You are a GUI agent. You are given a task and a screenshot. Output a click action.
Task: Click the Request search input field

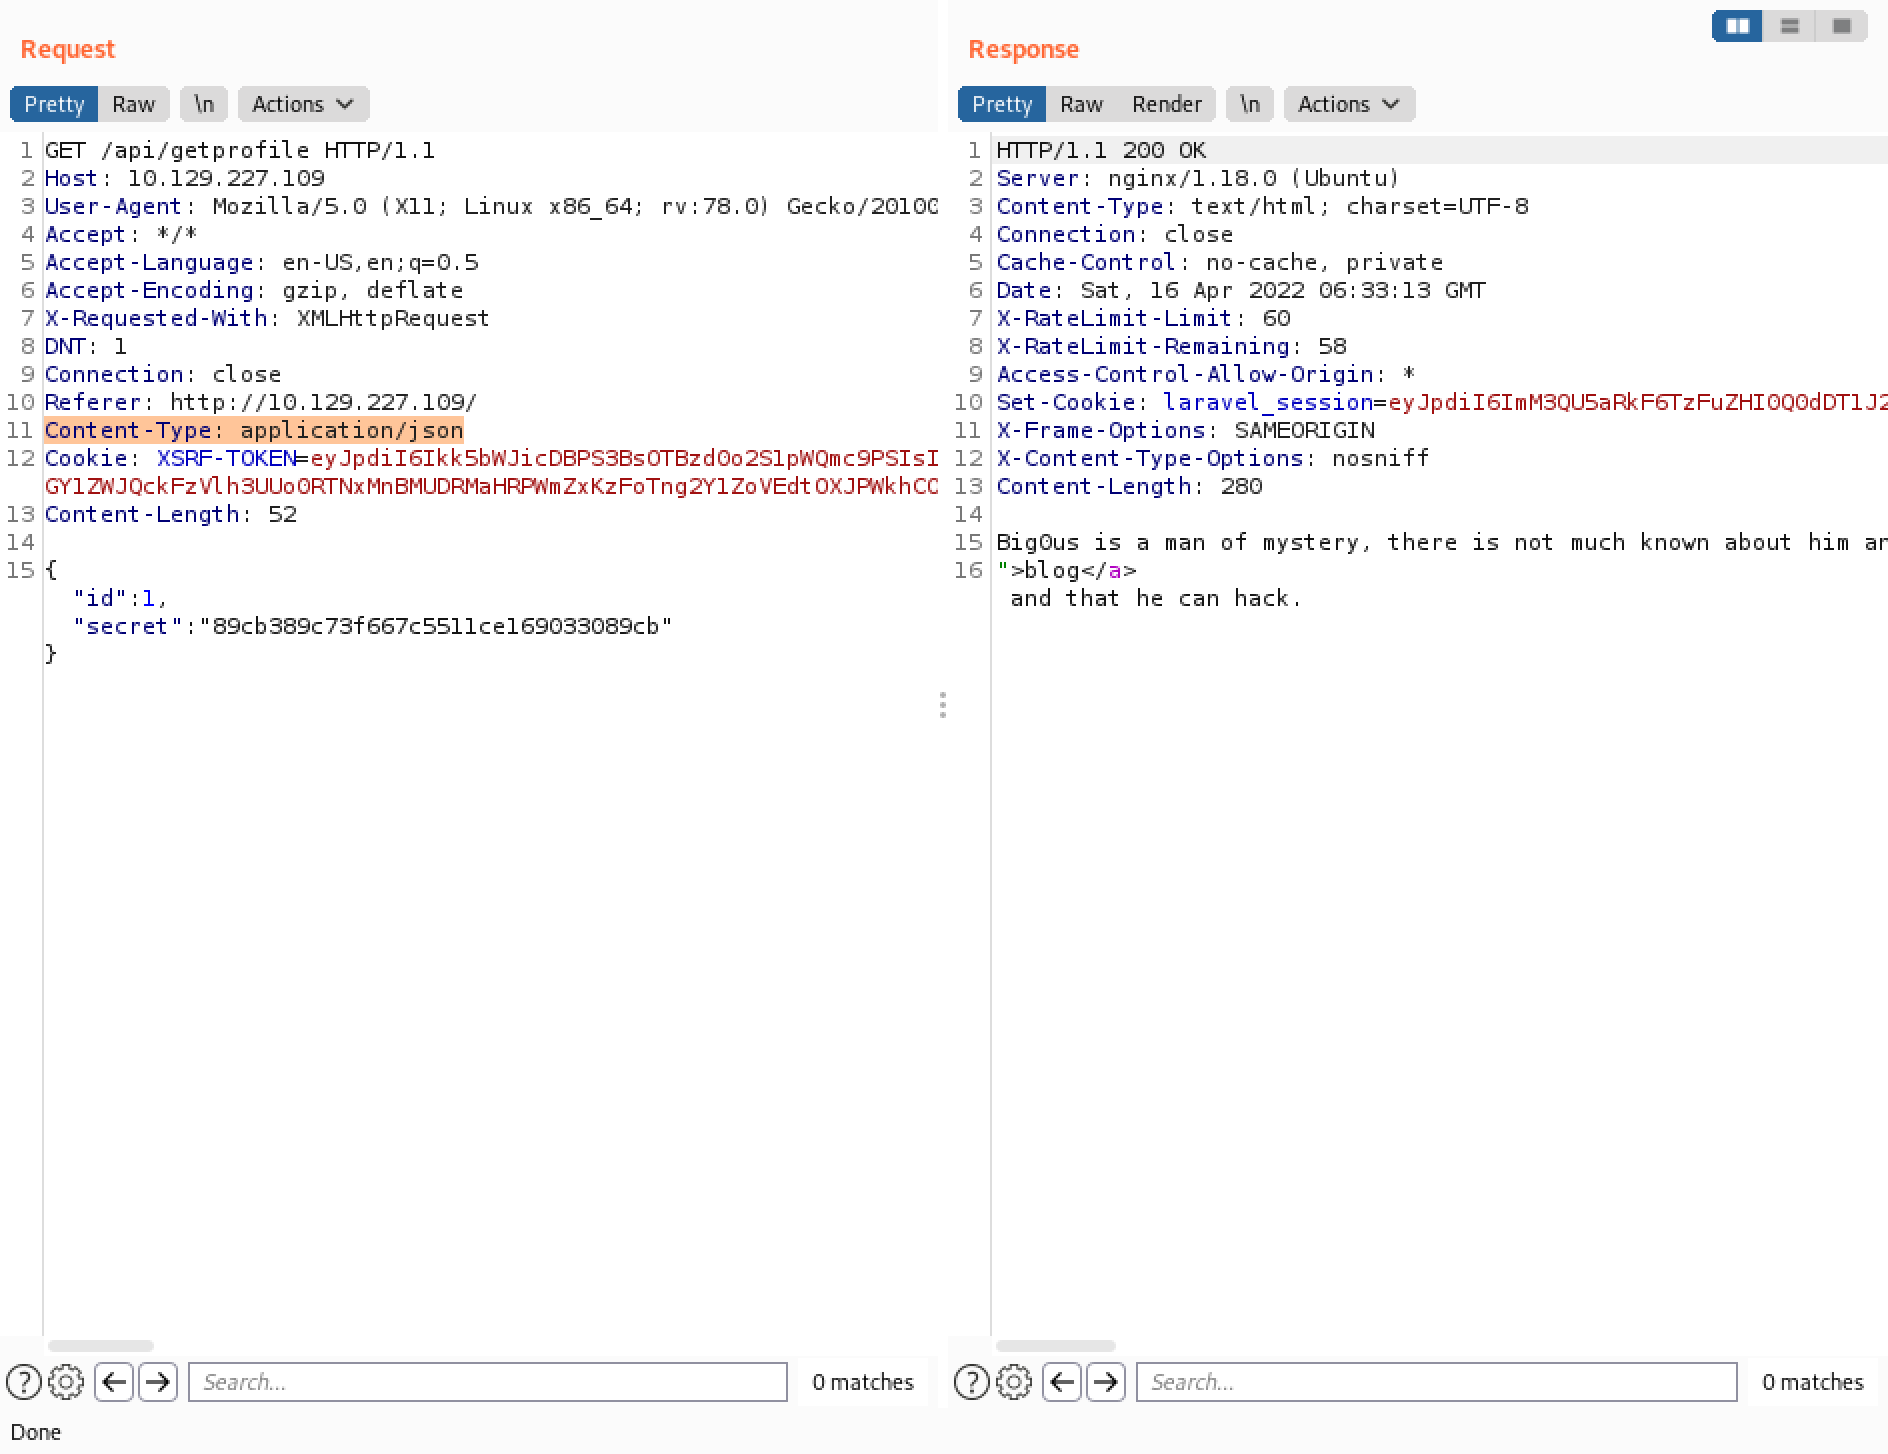(x=488, y=1382)
